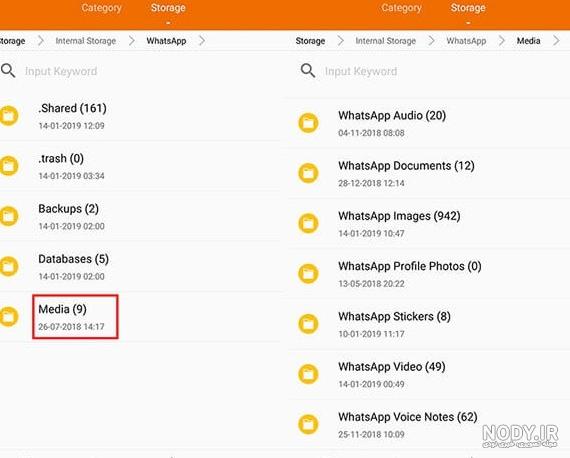This screenshot has height=458, width=570.
Task: Go to Internal Storage breadcrumb in right pane
Action: (x=386, y=41)
